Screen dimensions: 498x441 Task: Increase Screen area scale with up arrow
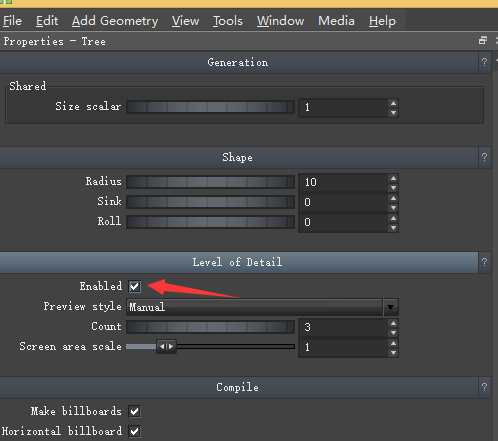[393, 343]
